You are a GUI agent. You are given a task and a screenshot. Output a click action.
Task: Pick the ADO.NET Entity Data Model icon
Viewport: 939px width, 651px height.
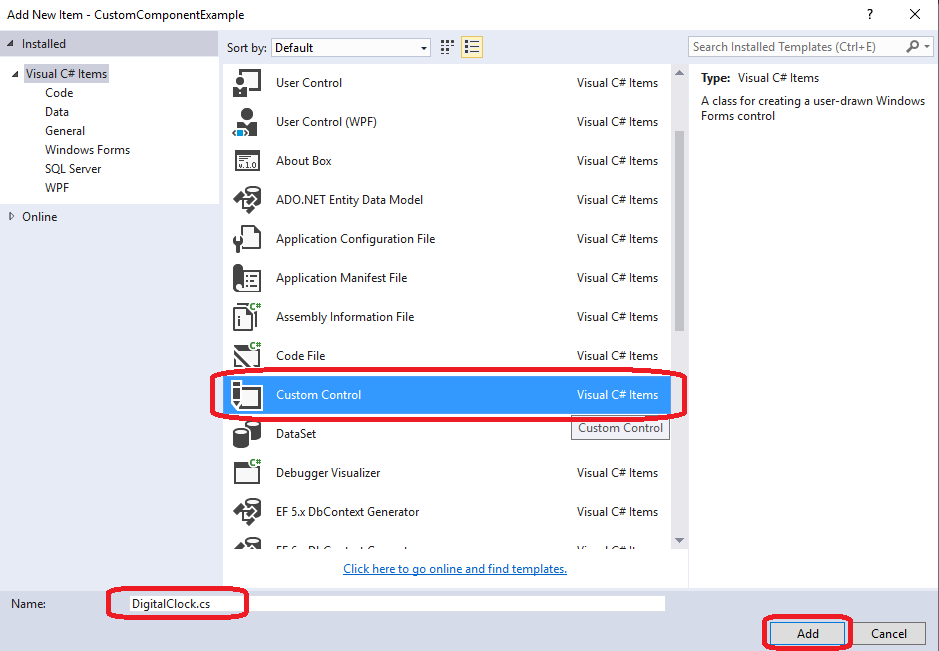[x=247, y=199]
